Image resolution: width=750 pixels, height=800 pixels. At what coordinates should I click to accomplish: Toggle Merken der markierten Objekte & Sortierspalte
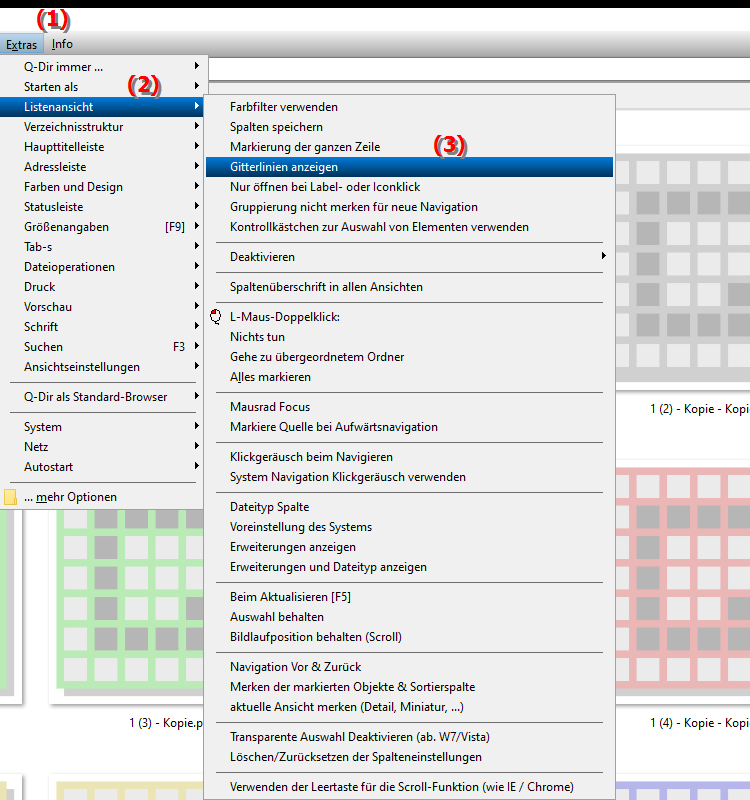(409, 687)
